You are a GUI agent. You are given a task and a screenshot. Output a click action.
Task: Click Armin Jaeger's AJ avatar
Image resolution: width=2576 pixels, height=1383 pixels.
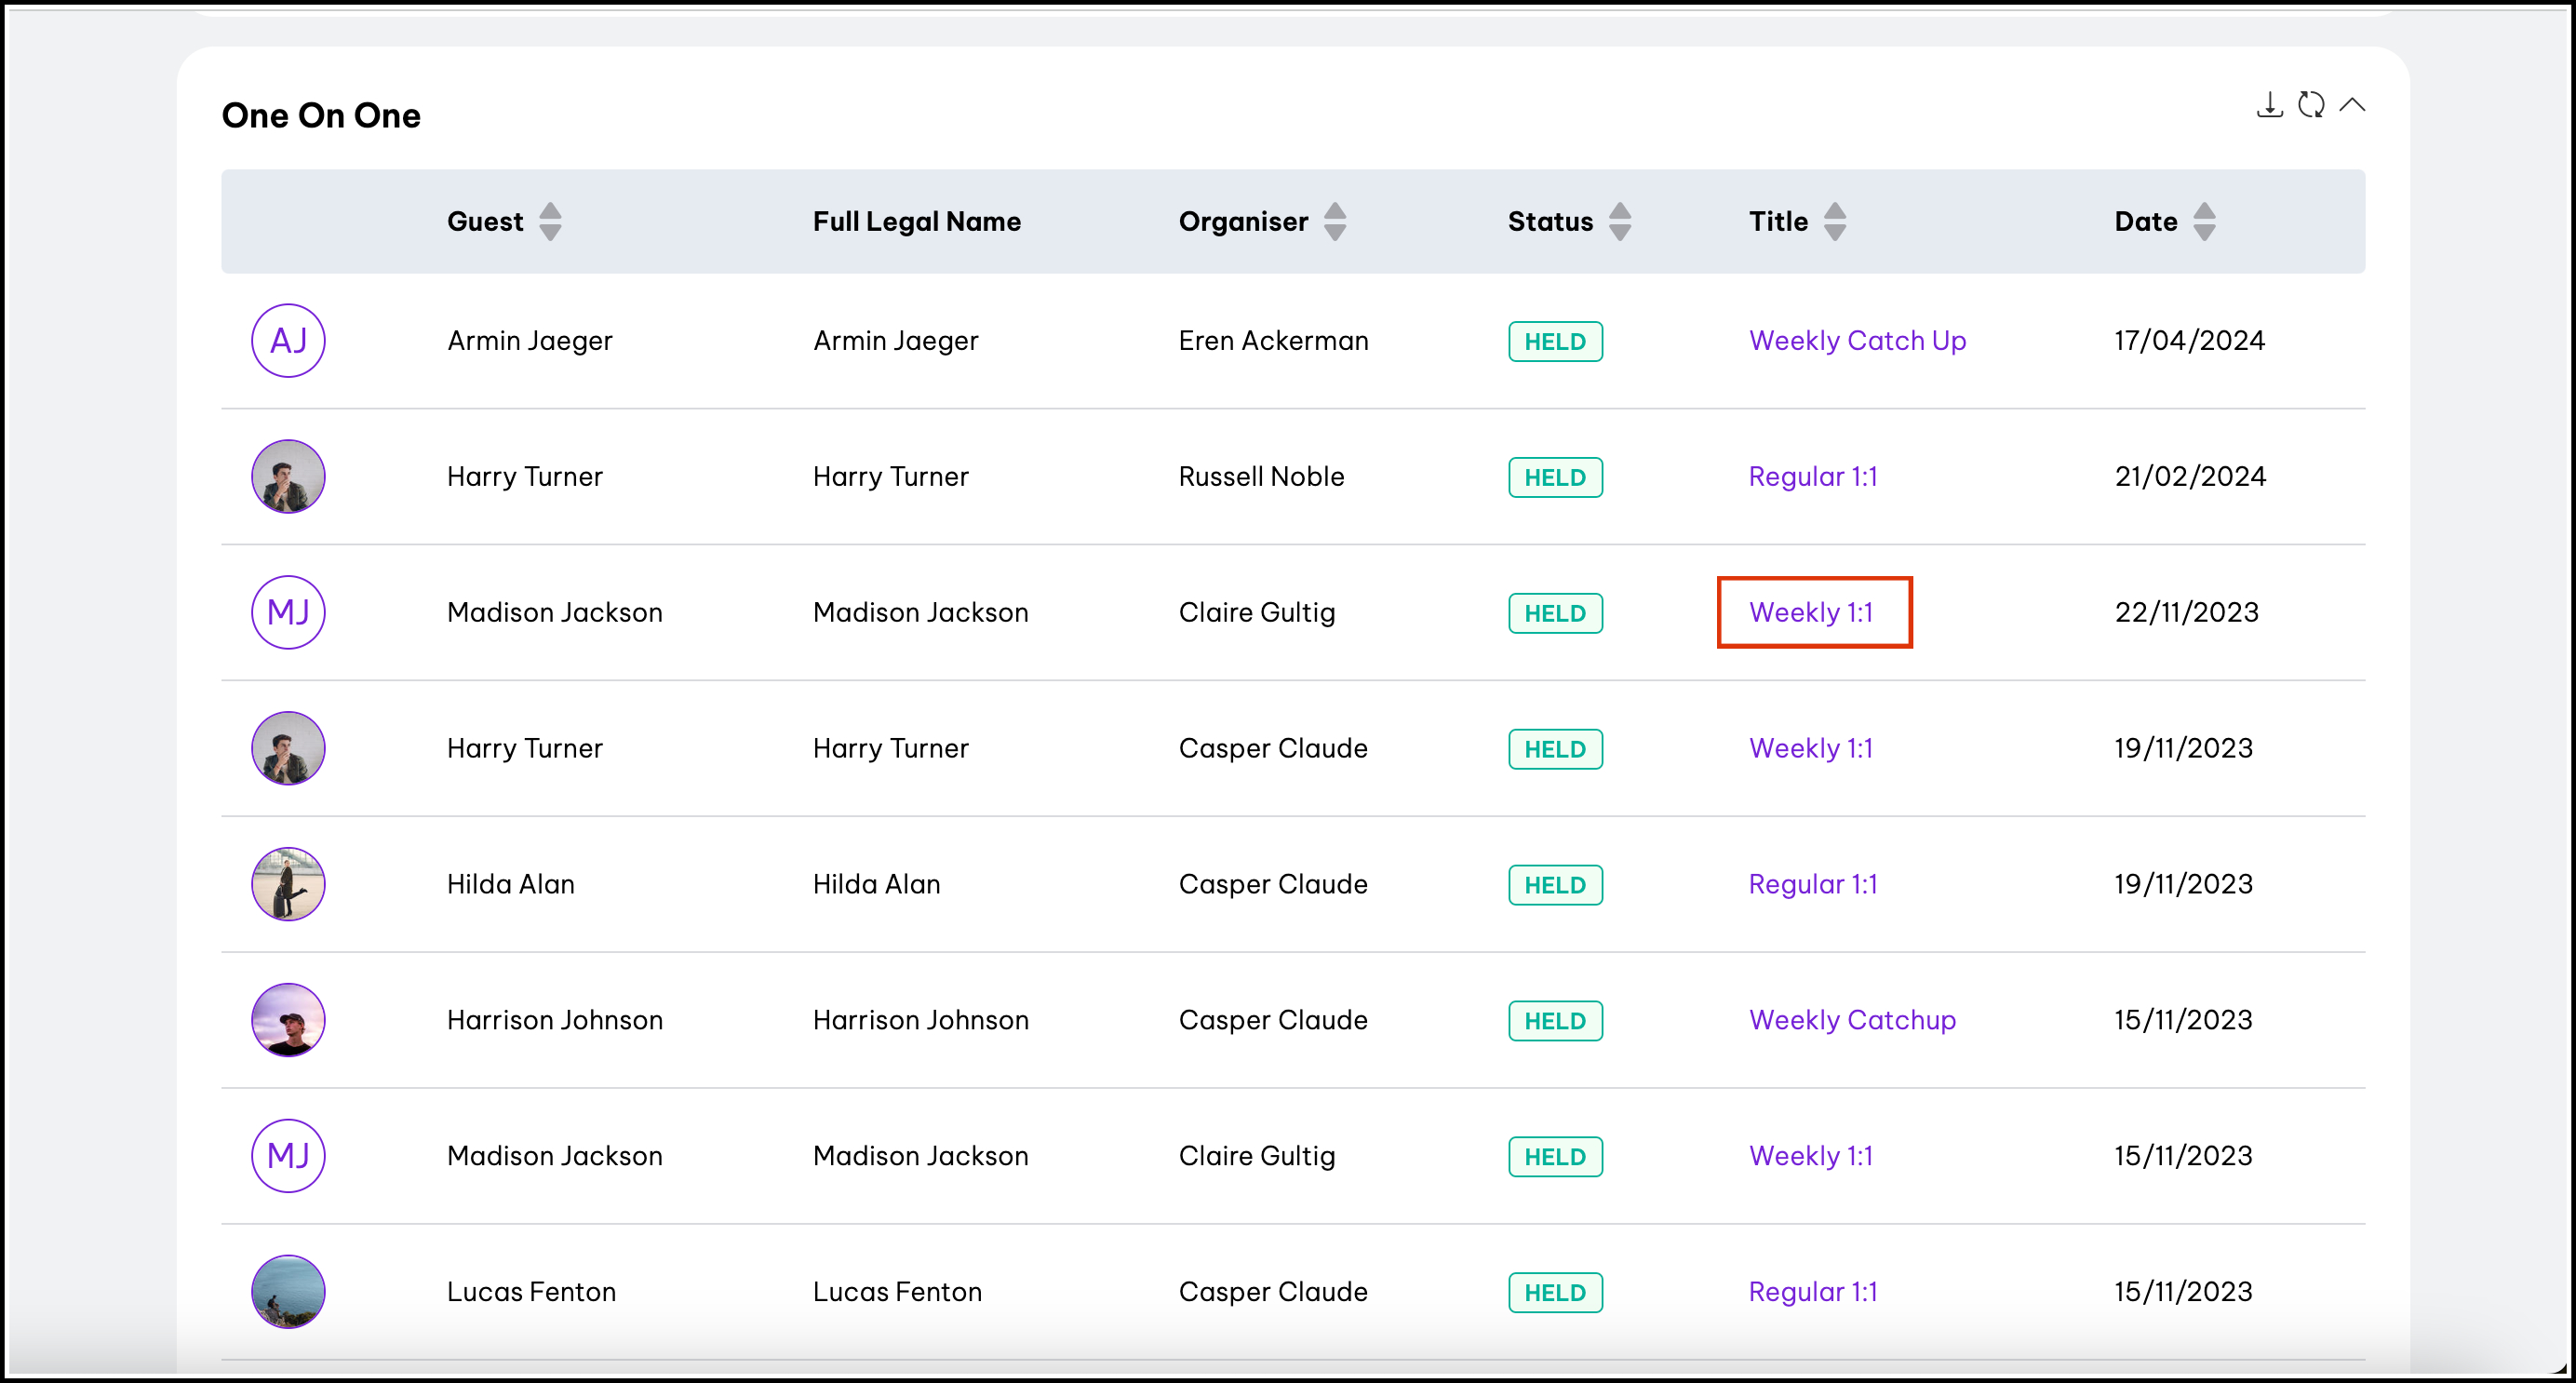288,341
